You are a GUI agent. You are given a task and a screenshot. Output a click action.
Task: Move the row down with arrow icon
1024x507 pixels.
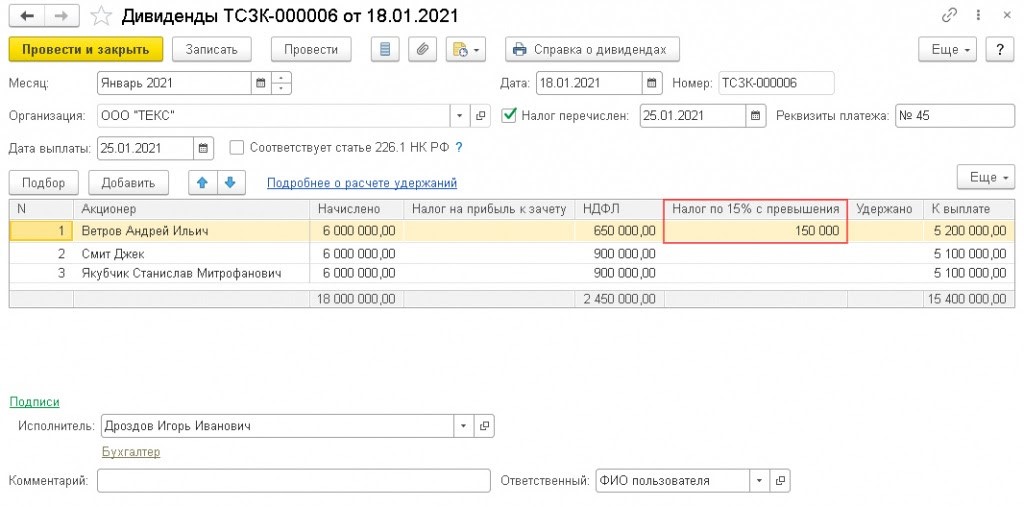tap(229, 183)
